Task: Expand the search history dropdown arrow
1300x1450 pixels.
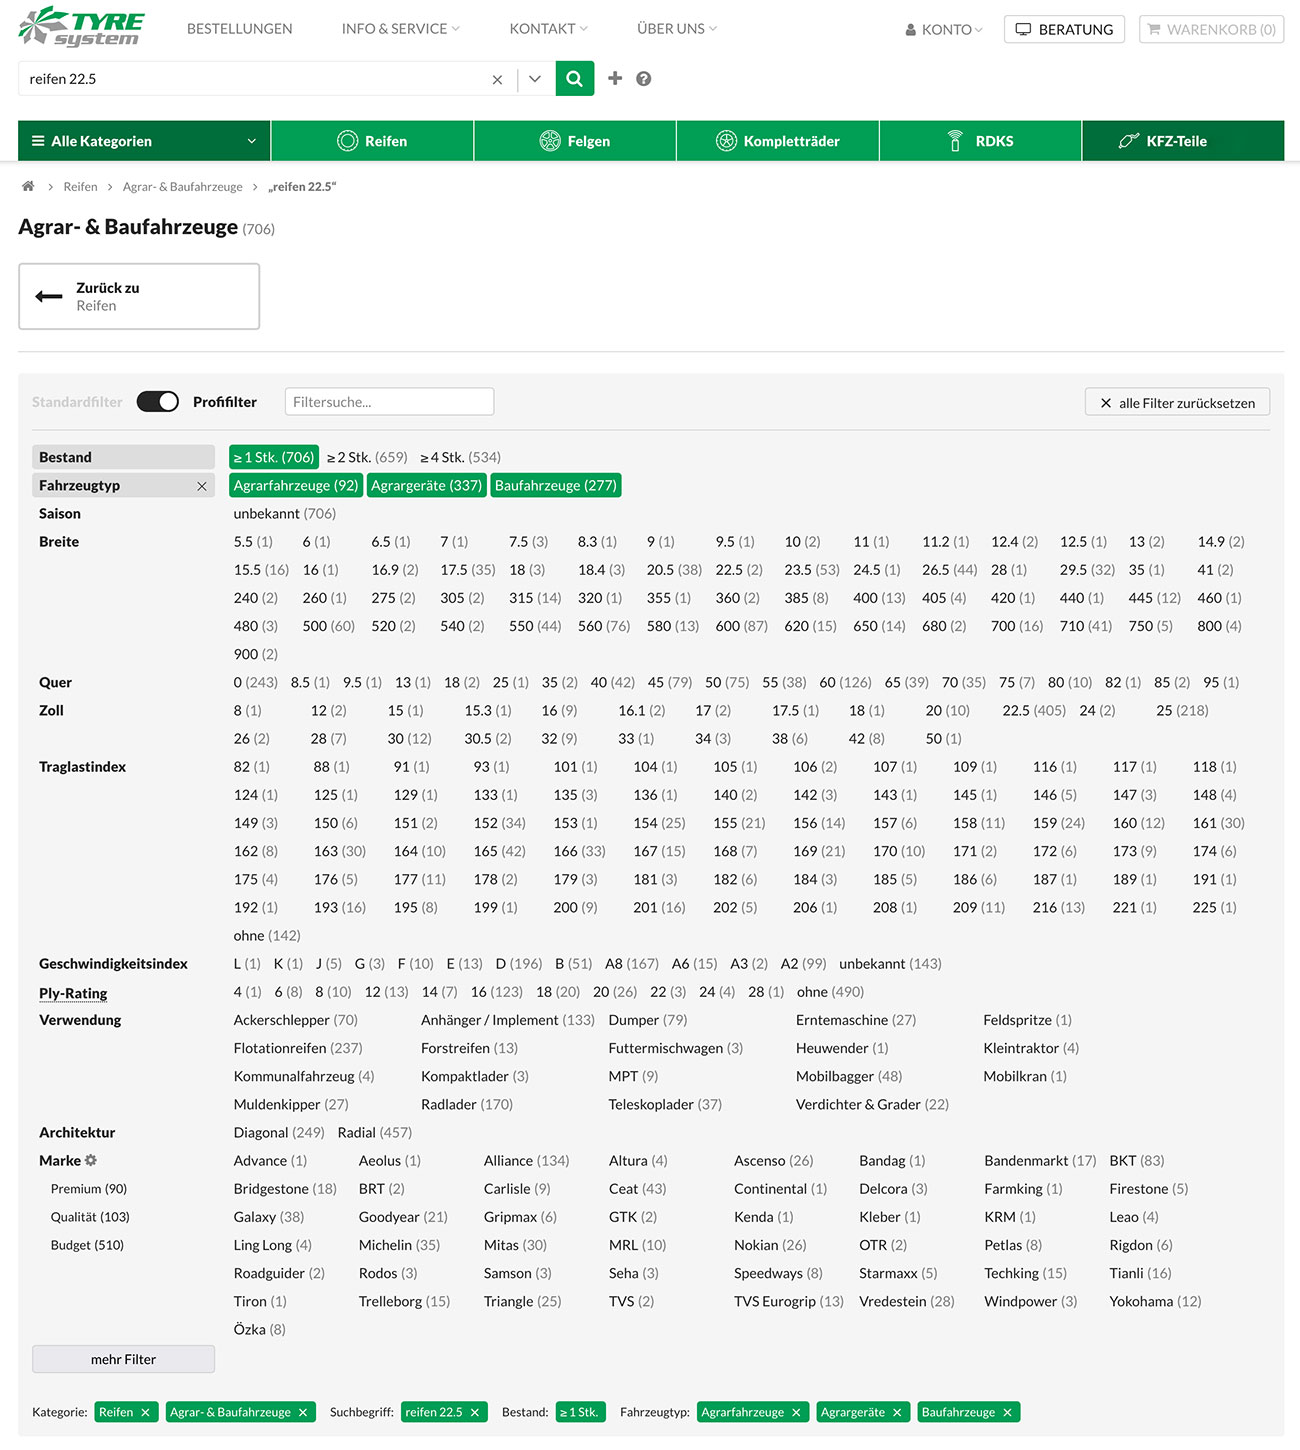Action: tap(534, 78)
